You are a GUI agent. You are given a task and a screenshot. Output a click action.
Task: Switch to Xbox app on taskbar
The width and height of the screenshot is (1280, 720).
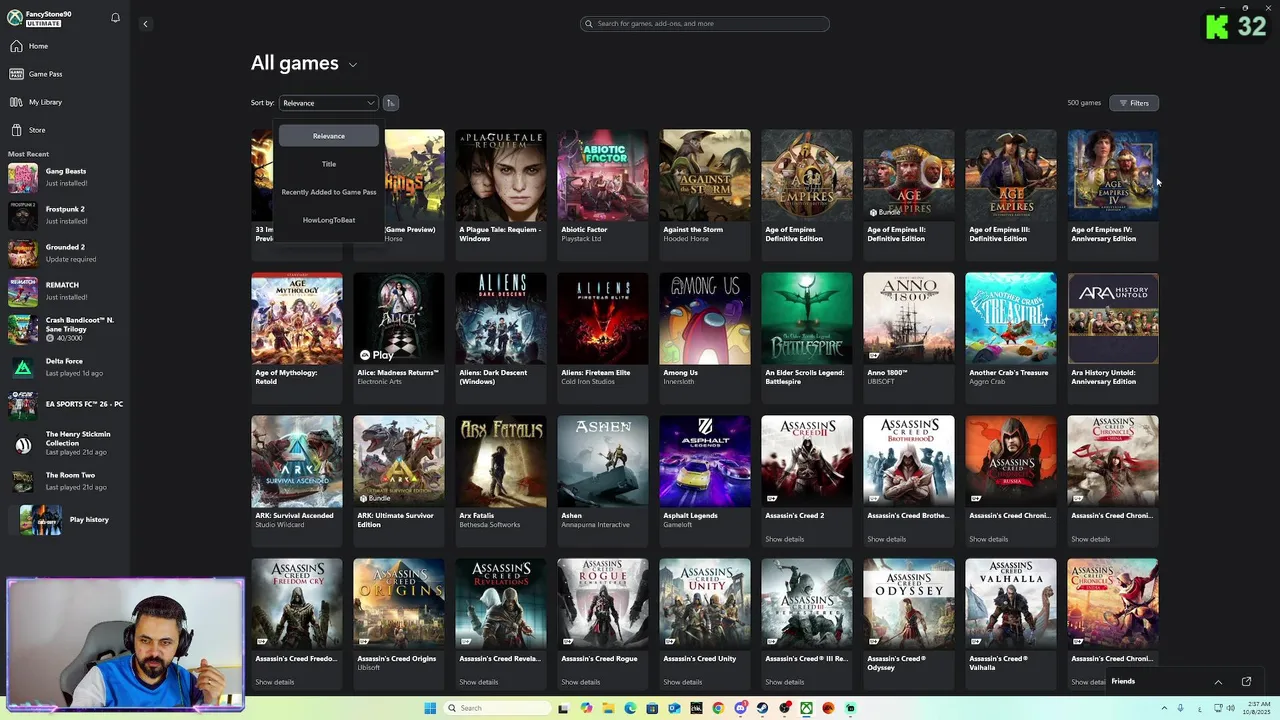[x=806, y=708]
